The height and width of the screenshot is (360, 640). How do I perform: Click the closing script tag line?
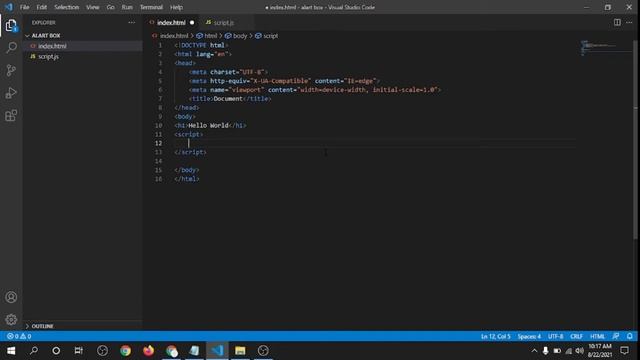point(190,152)
